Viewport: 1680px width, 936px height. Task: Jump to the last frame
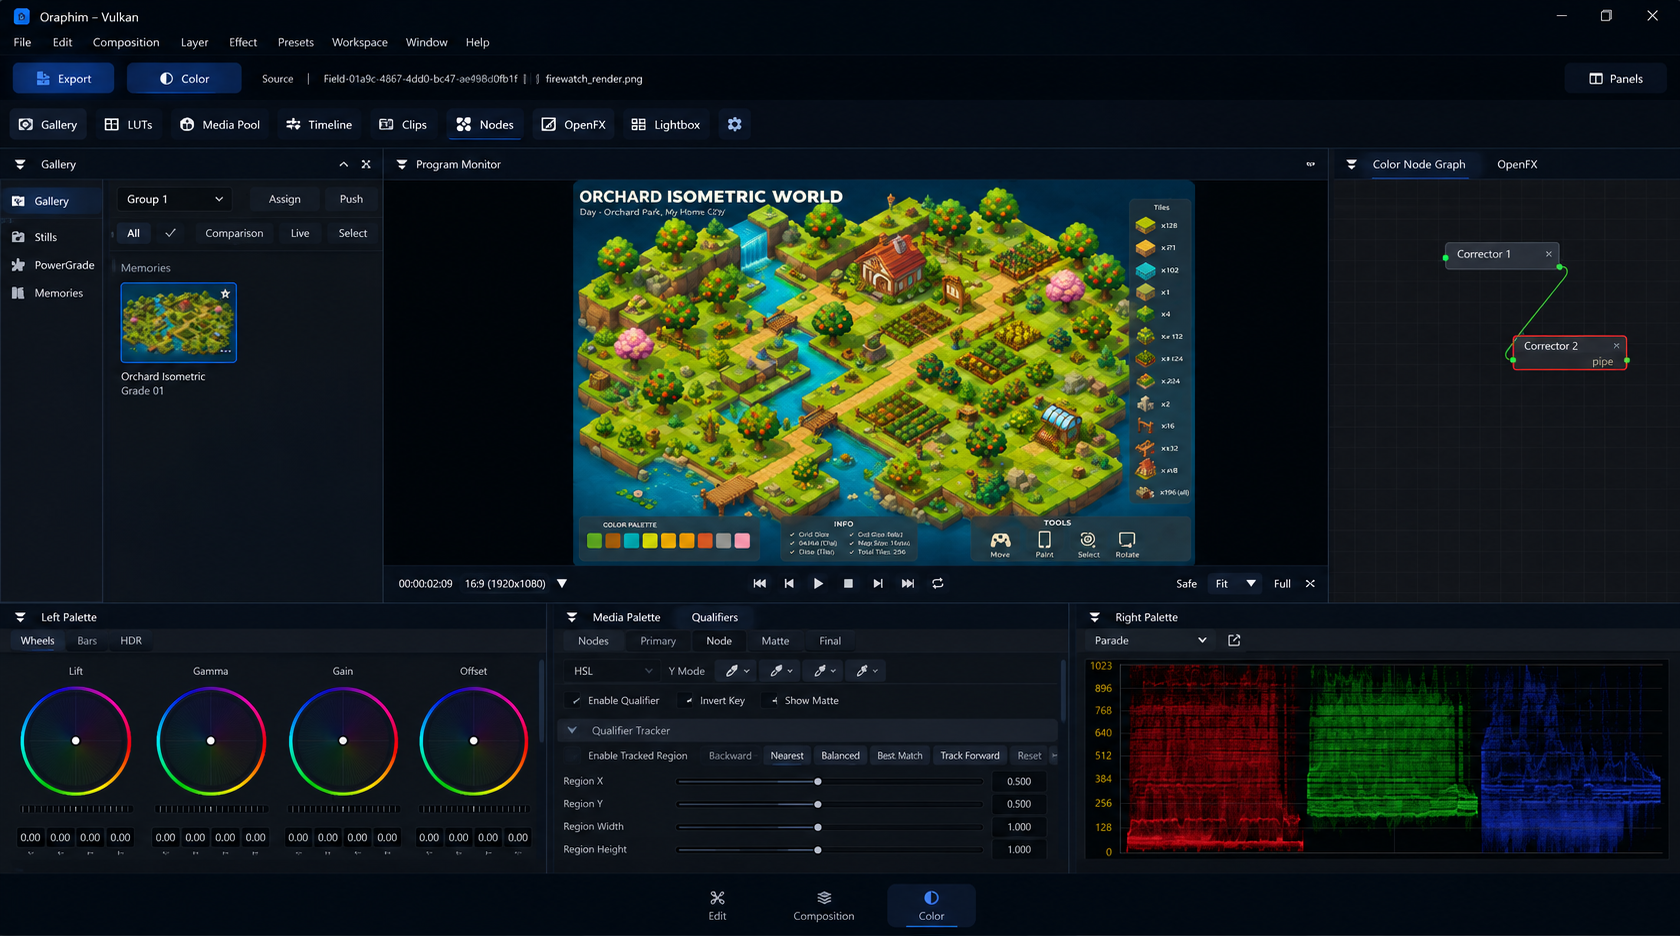tap(908, 584)
